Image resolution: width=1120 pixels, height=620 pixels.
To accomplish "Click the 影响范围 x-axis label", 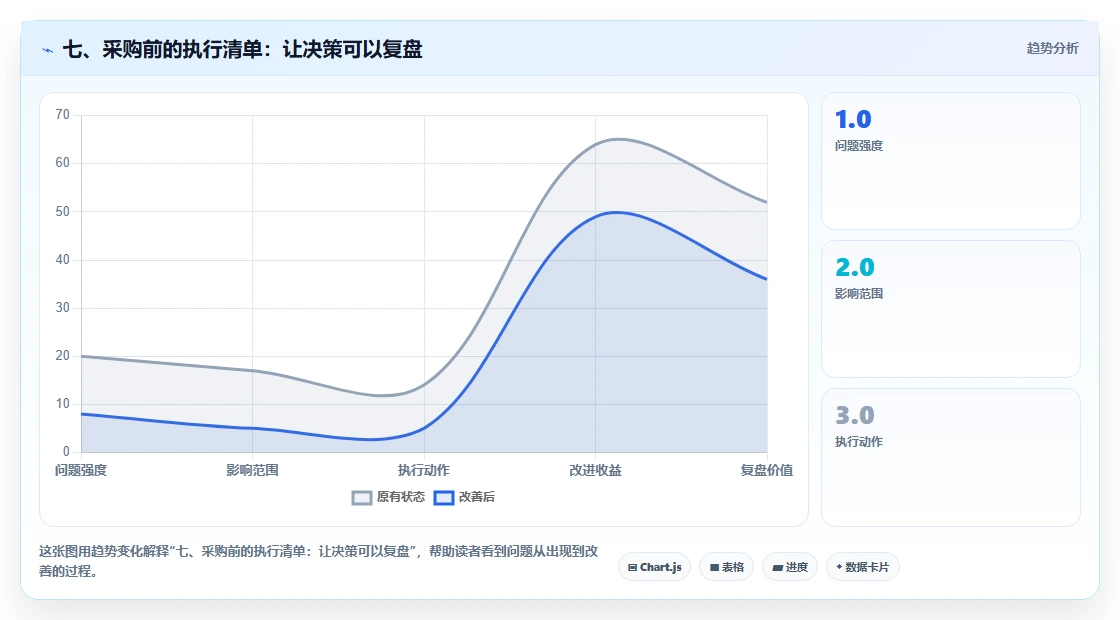I will point(252,471).
